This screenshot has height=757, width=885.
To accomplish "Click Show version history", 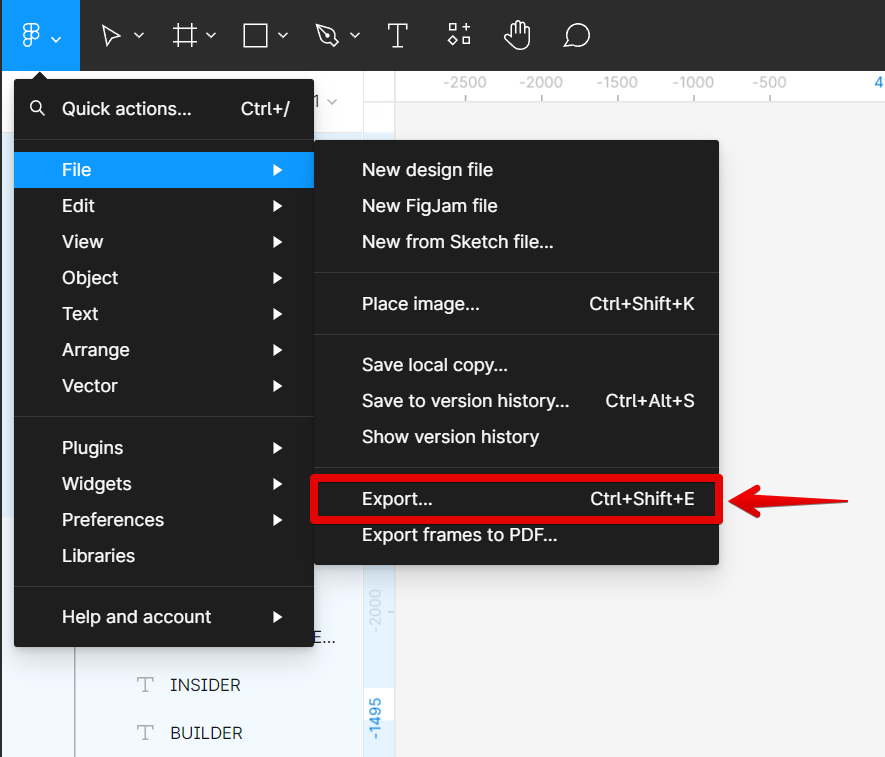I will click(x=450, y=436).
